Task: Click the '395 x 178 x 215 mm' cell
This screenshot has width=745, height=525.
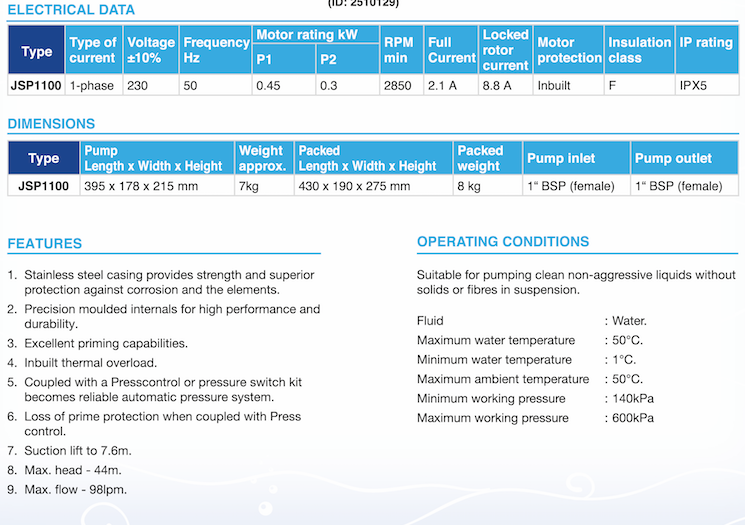Action: click(x=157, y=186)
